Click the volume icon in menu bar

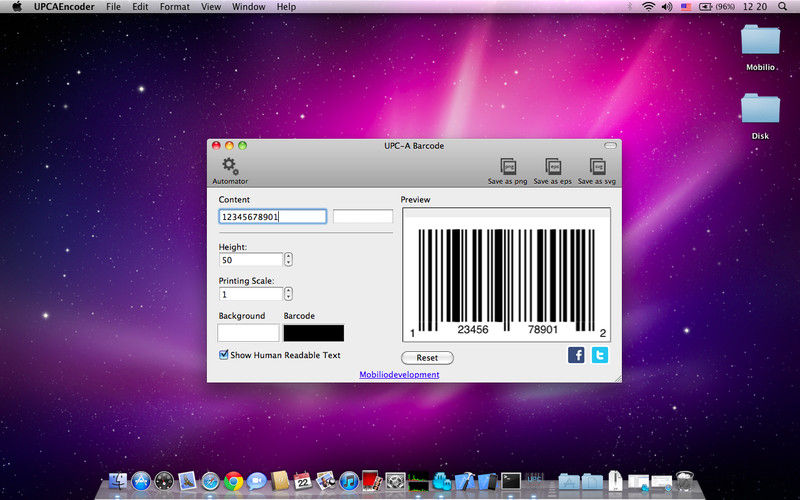point(666,7)
